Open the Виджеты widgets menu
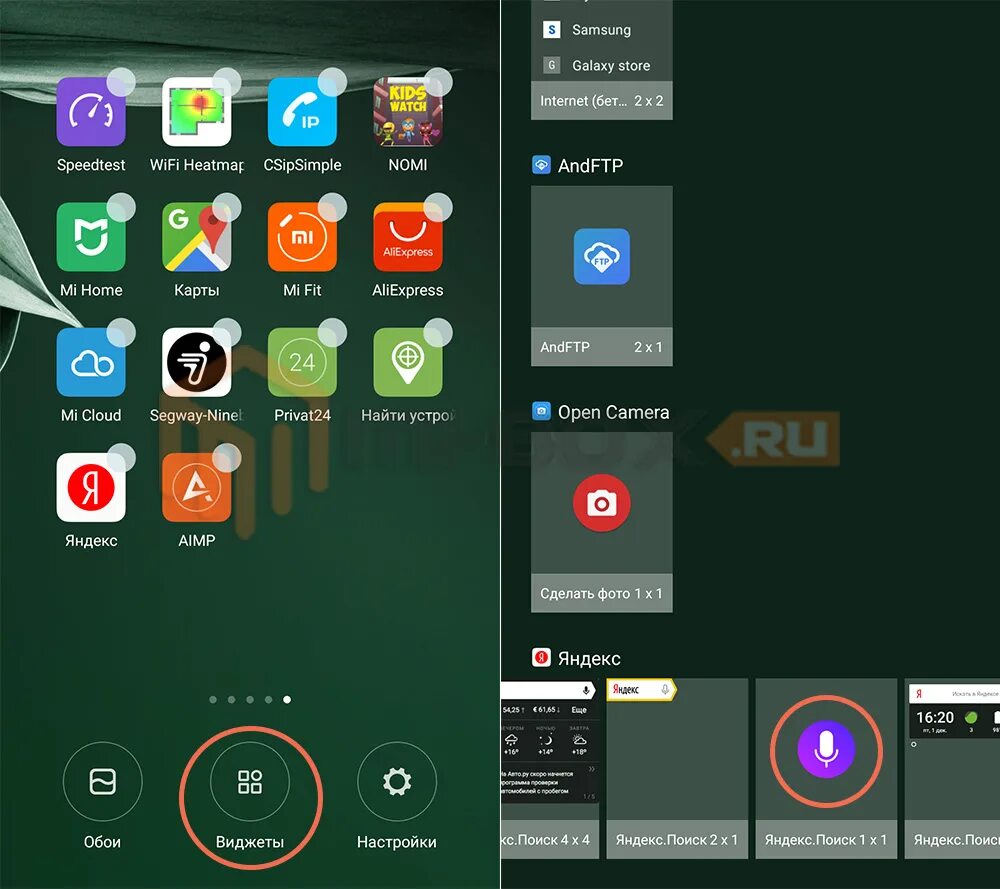This screenshot has height=889, width=1000. (250, 782)
